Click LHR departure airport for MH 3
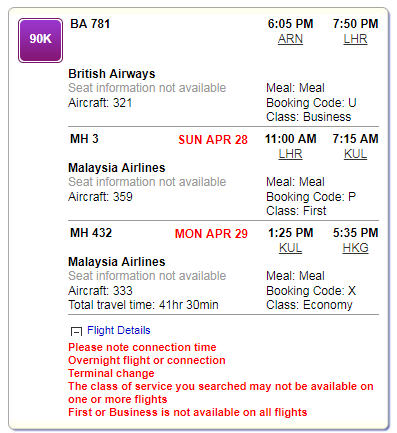Viewport: 397px width, 433px height. (290, 154)
